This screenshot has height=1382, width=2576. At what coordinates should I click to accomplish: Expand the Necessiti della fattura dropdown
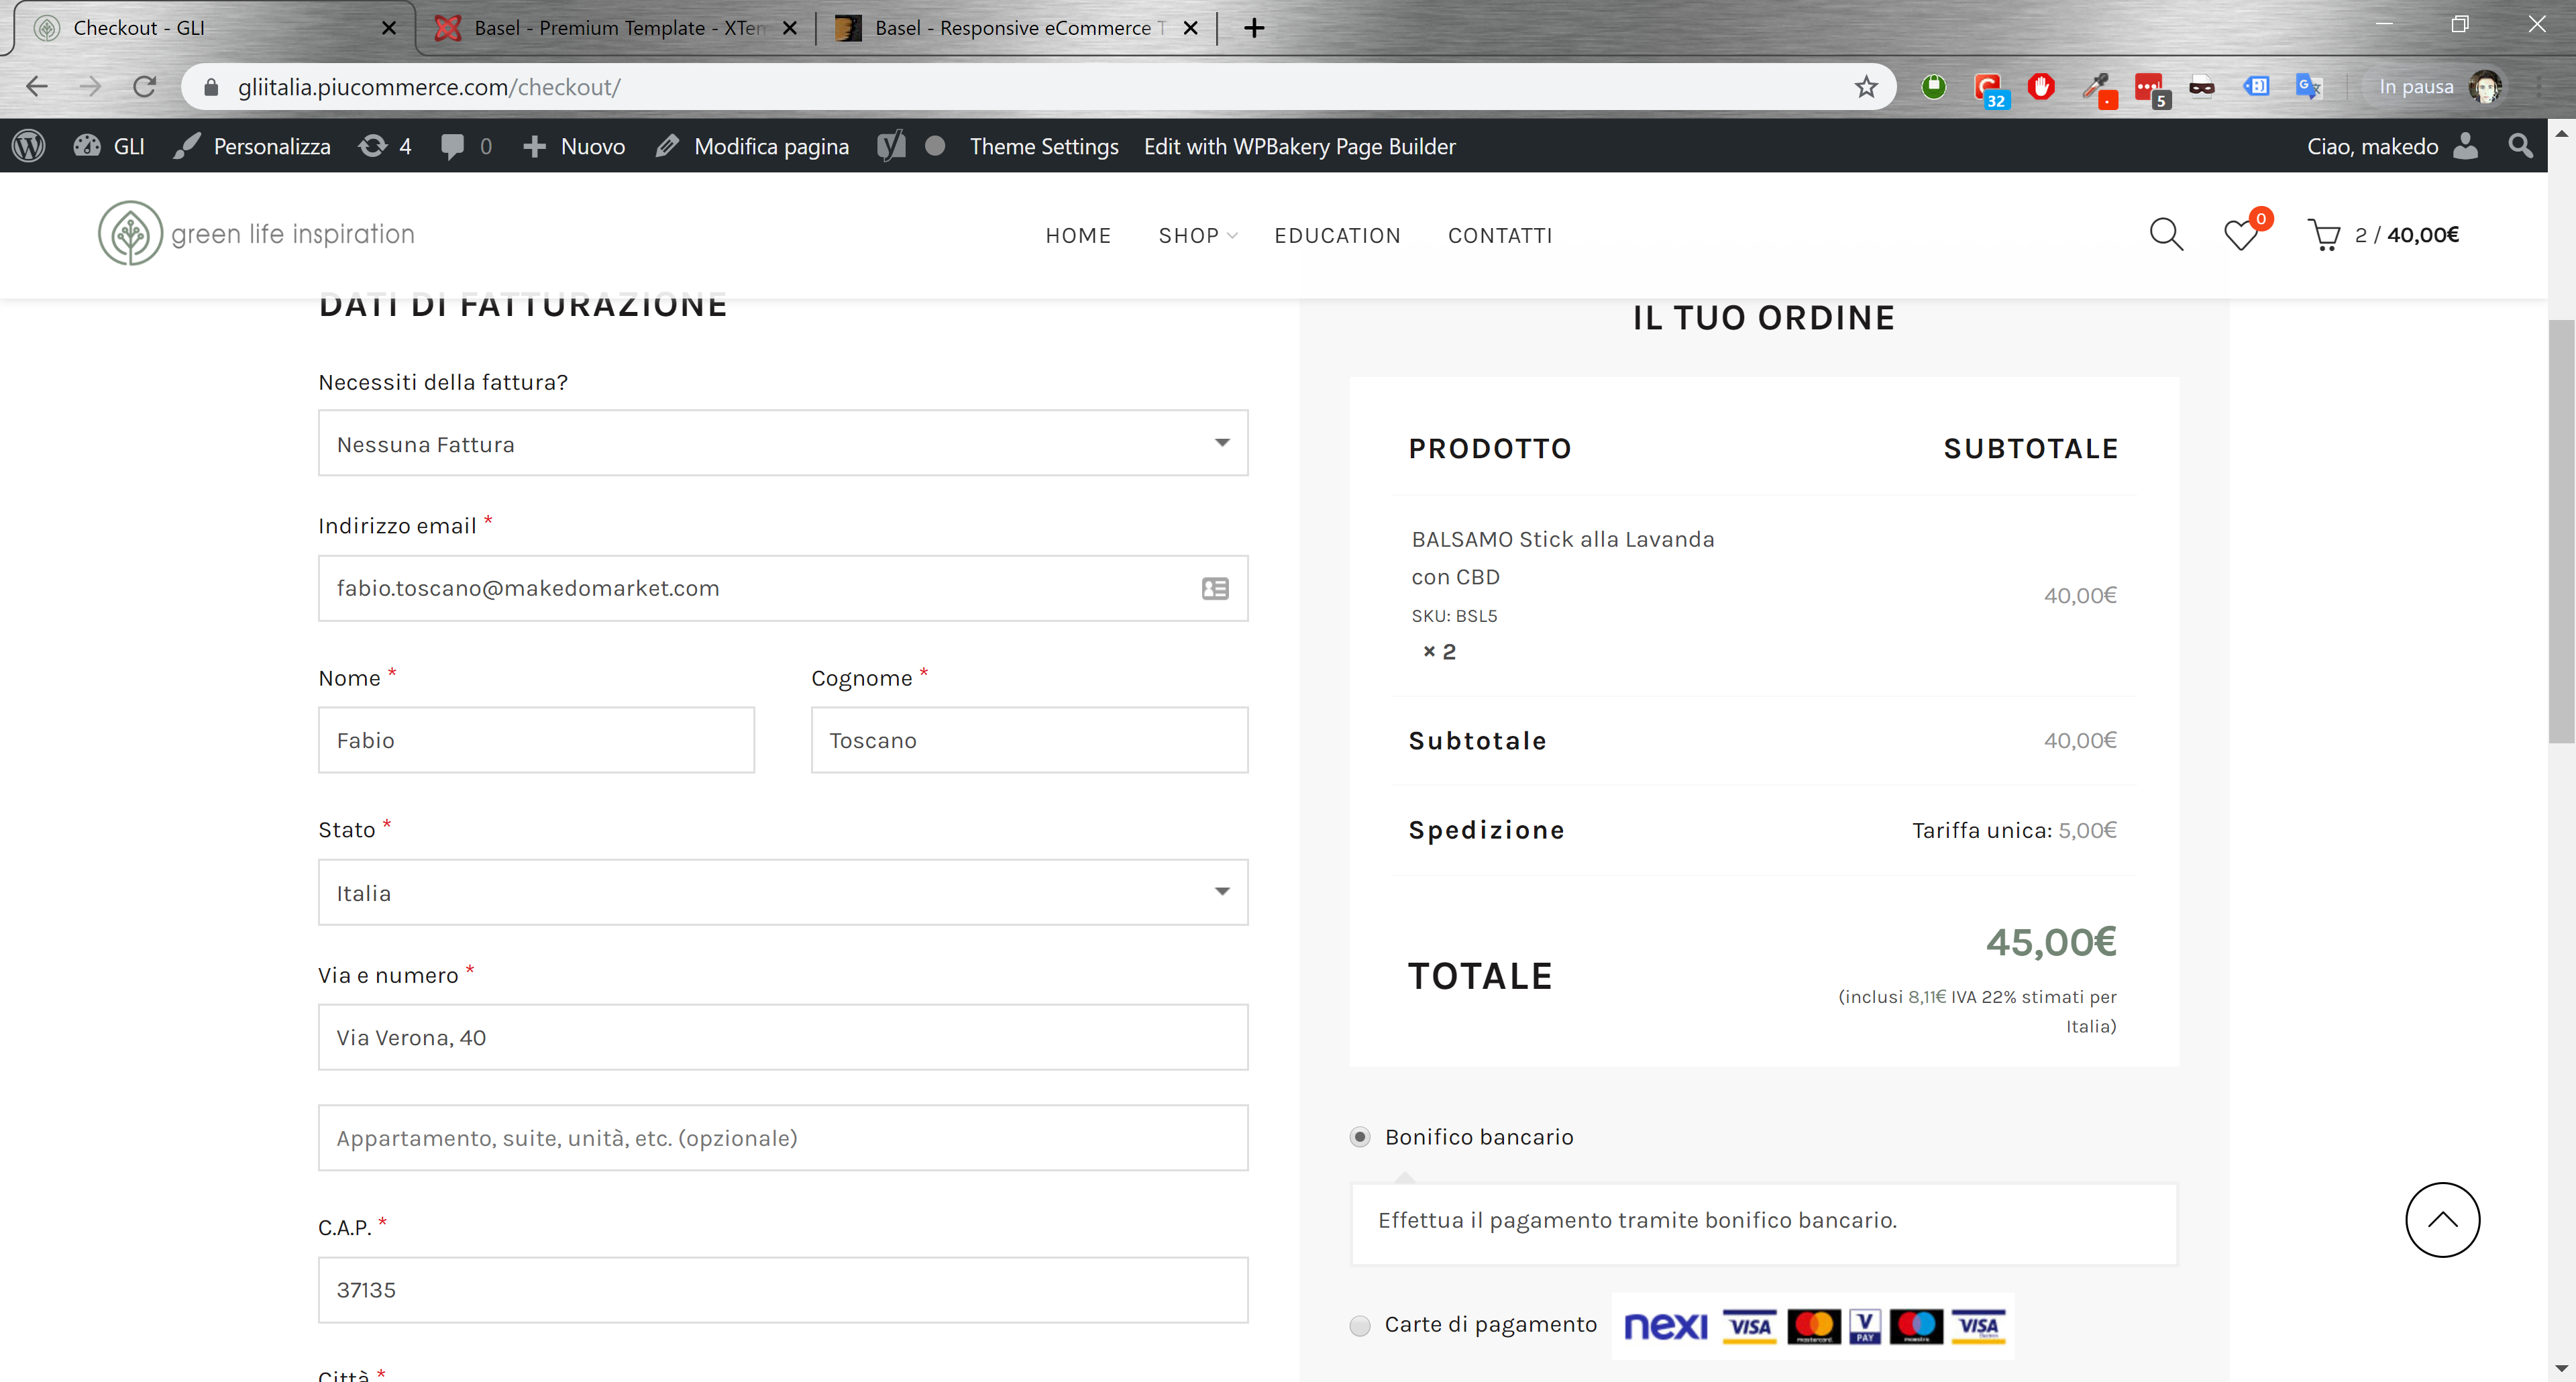coord(783,443)
